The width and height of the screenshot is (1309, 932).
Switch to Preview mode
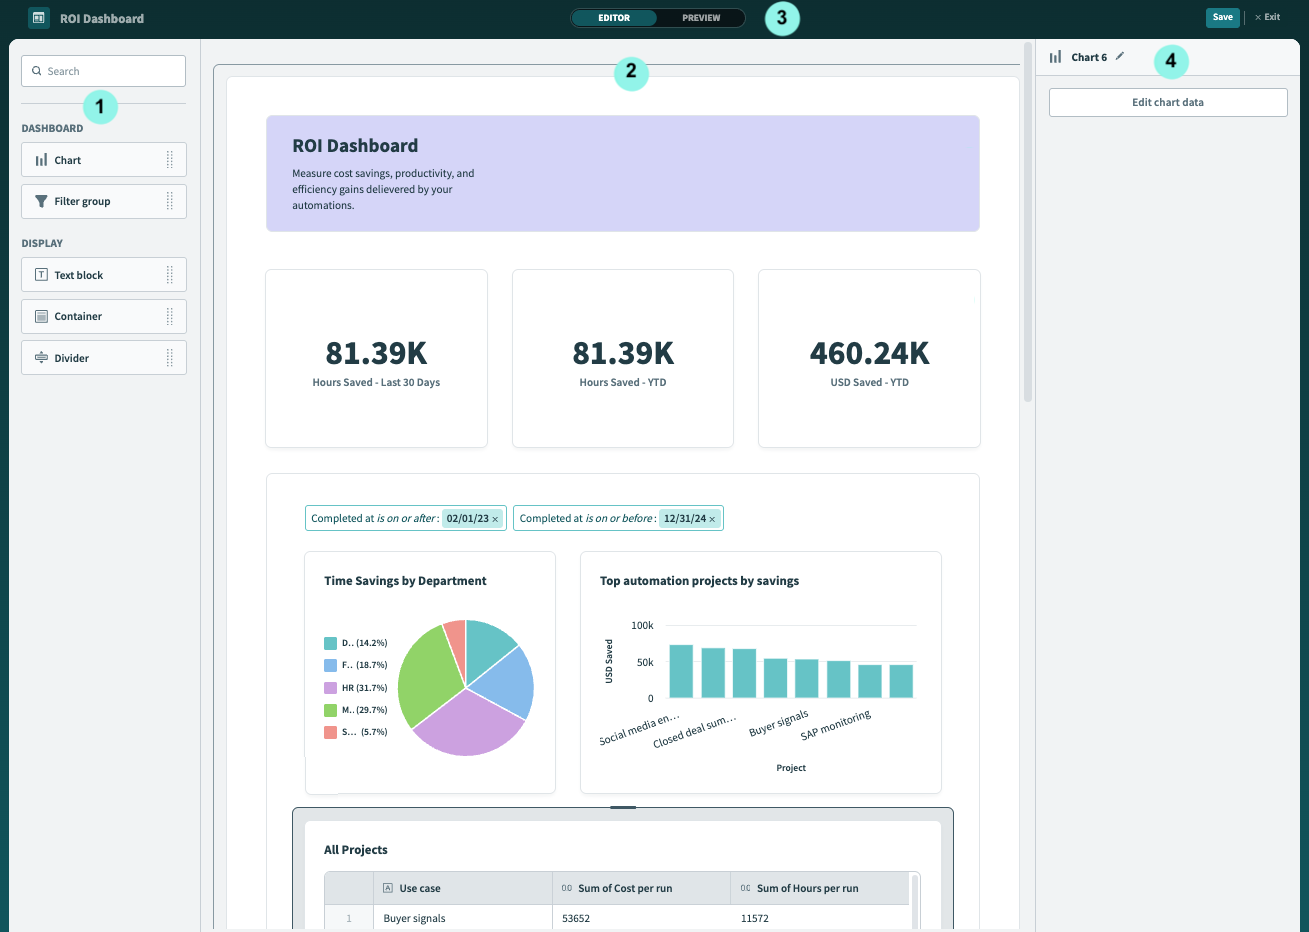pos(700,17)
